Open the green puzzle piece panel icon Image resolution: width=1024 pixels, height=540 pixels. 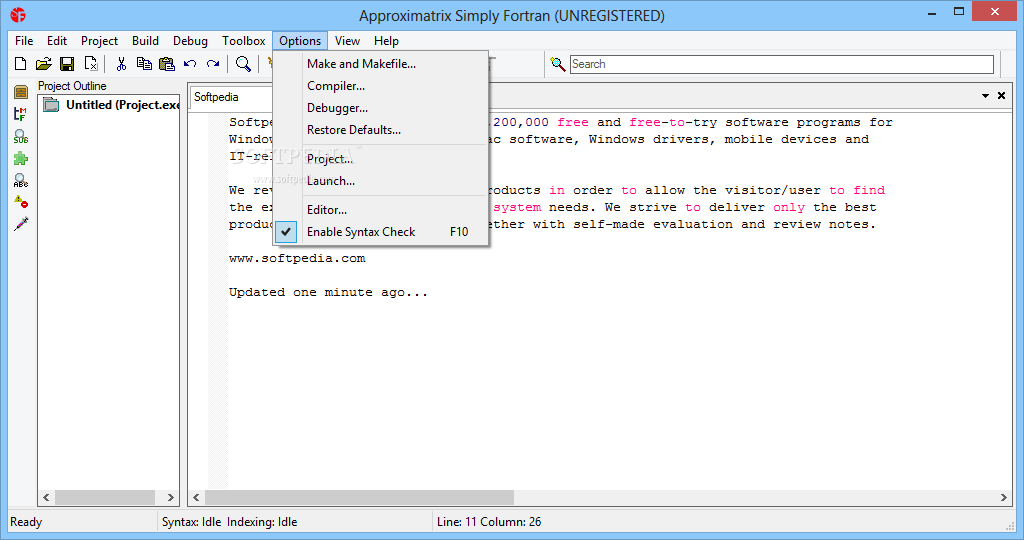tap(21, 158)
